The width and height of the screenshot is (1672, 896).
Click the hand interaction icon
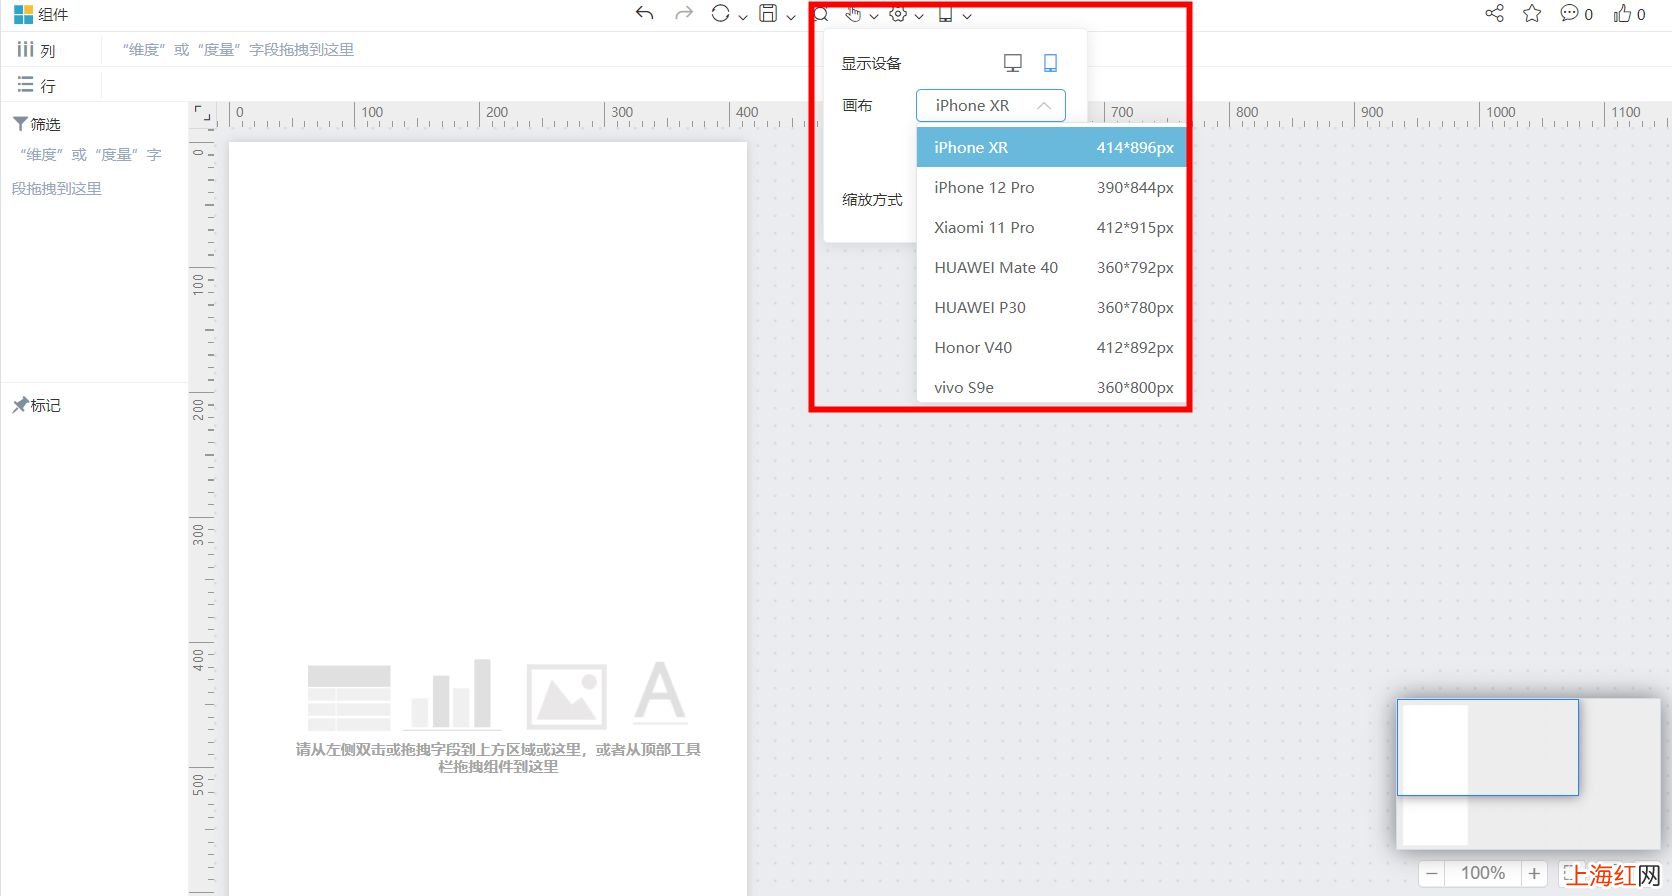point(853,14)
